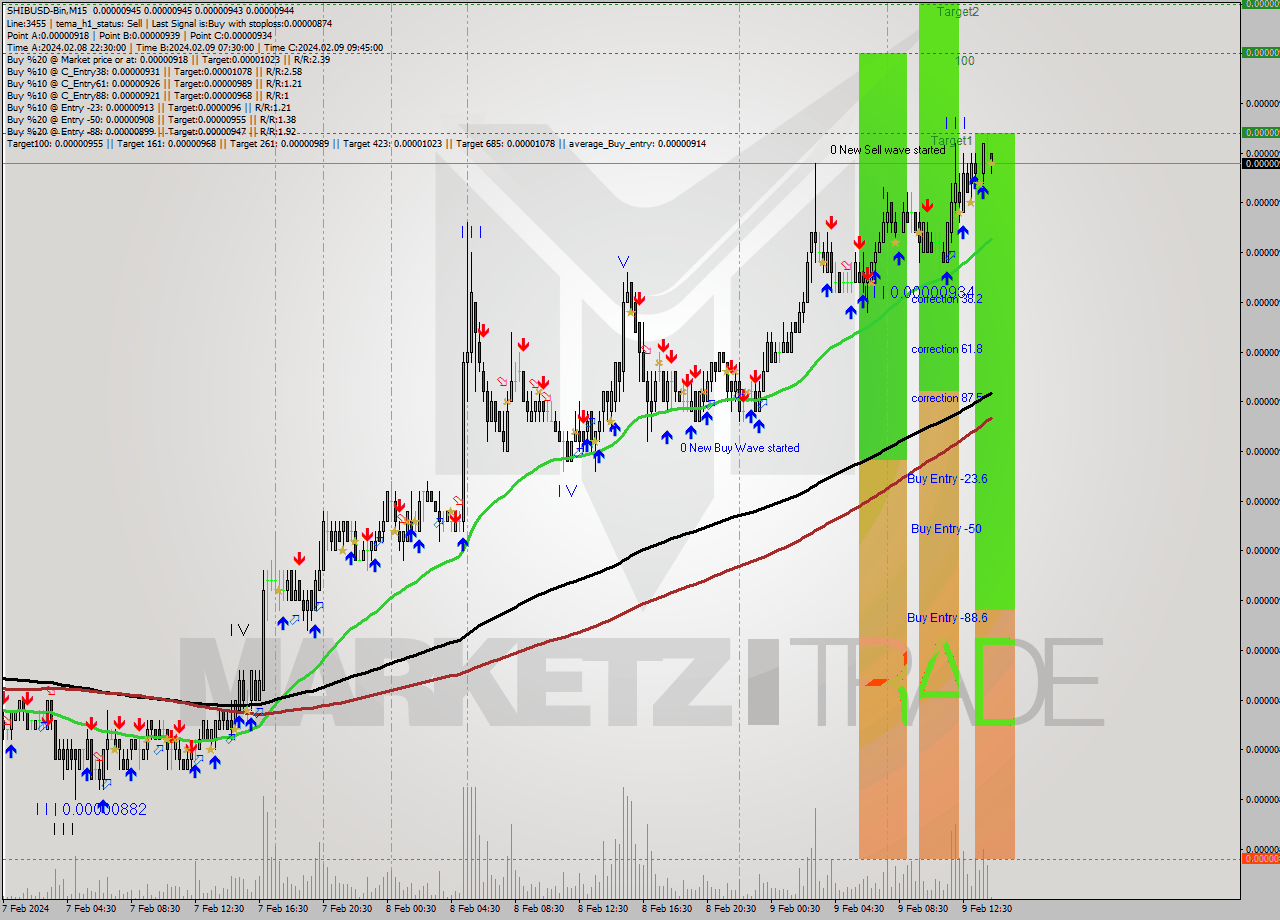Select the 'I I I 0.00000882' wave low label
This screenshot has width=1280, height=920.
coord(91,809)
